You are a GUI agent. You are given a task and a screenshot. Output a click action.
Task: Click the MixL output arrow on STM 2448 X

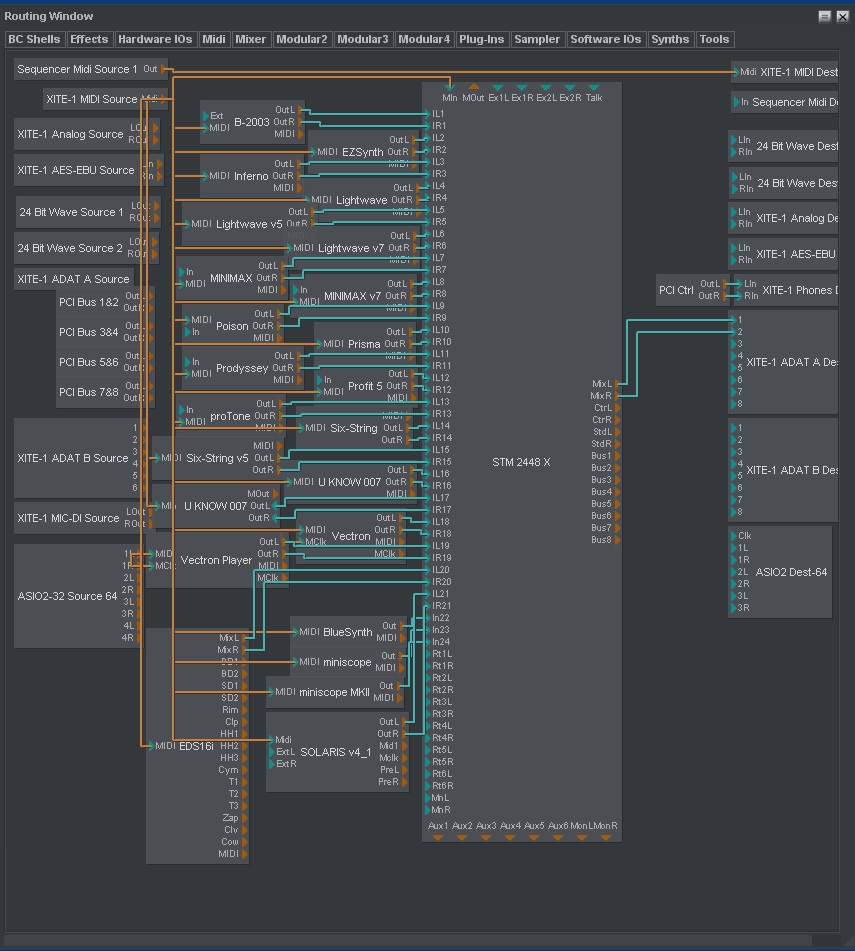coord(617,382)
